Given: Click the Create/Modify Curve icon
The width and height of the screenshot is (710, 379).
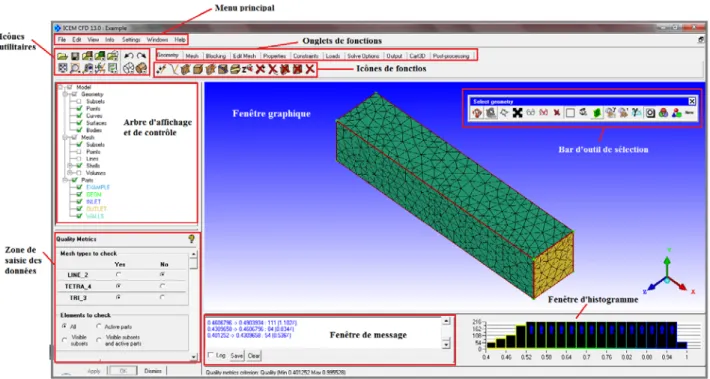Looking at the screenshot, I should (x=173, y=70).
